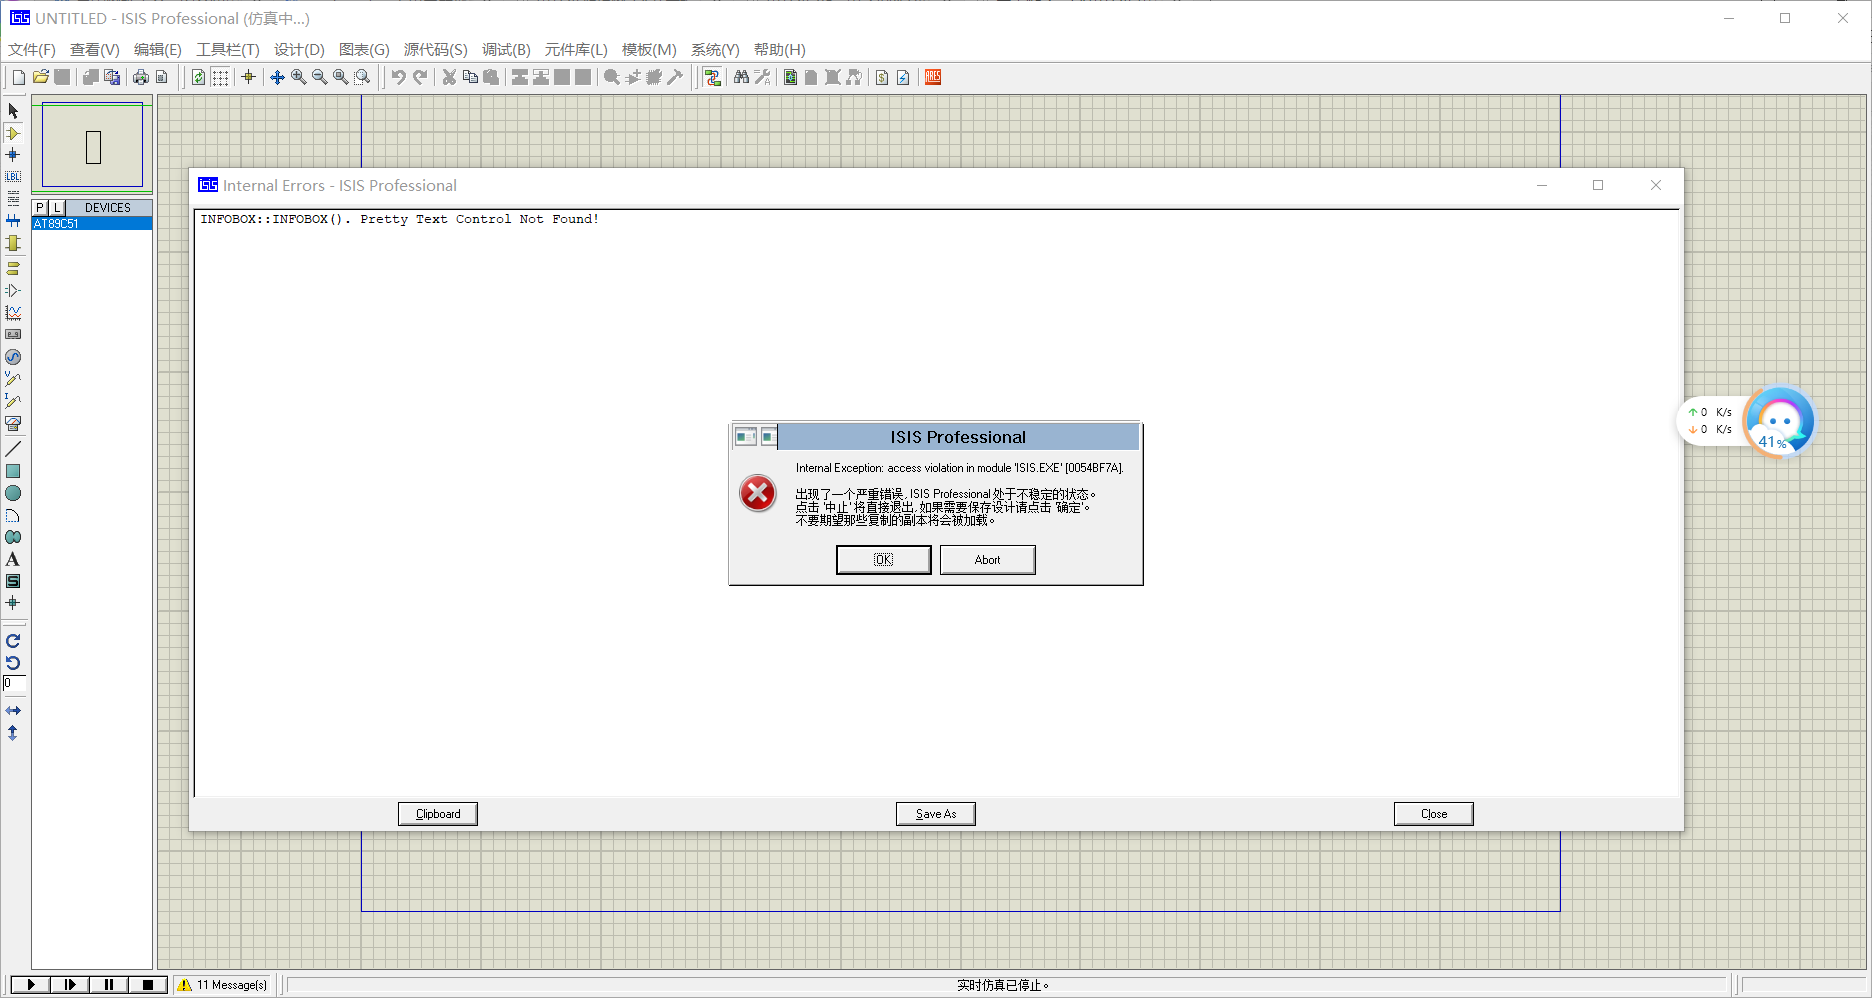
Task: Open the 查看(V) menu
Action: tap(95, 50)
